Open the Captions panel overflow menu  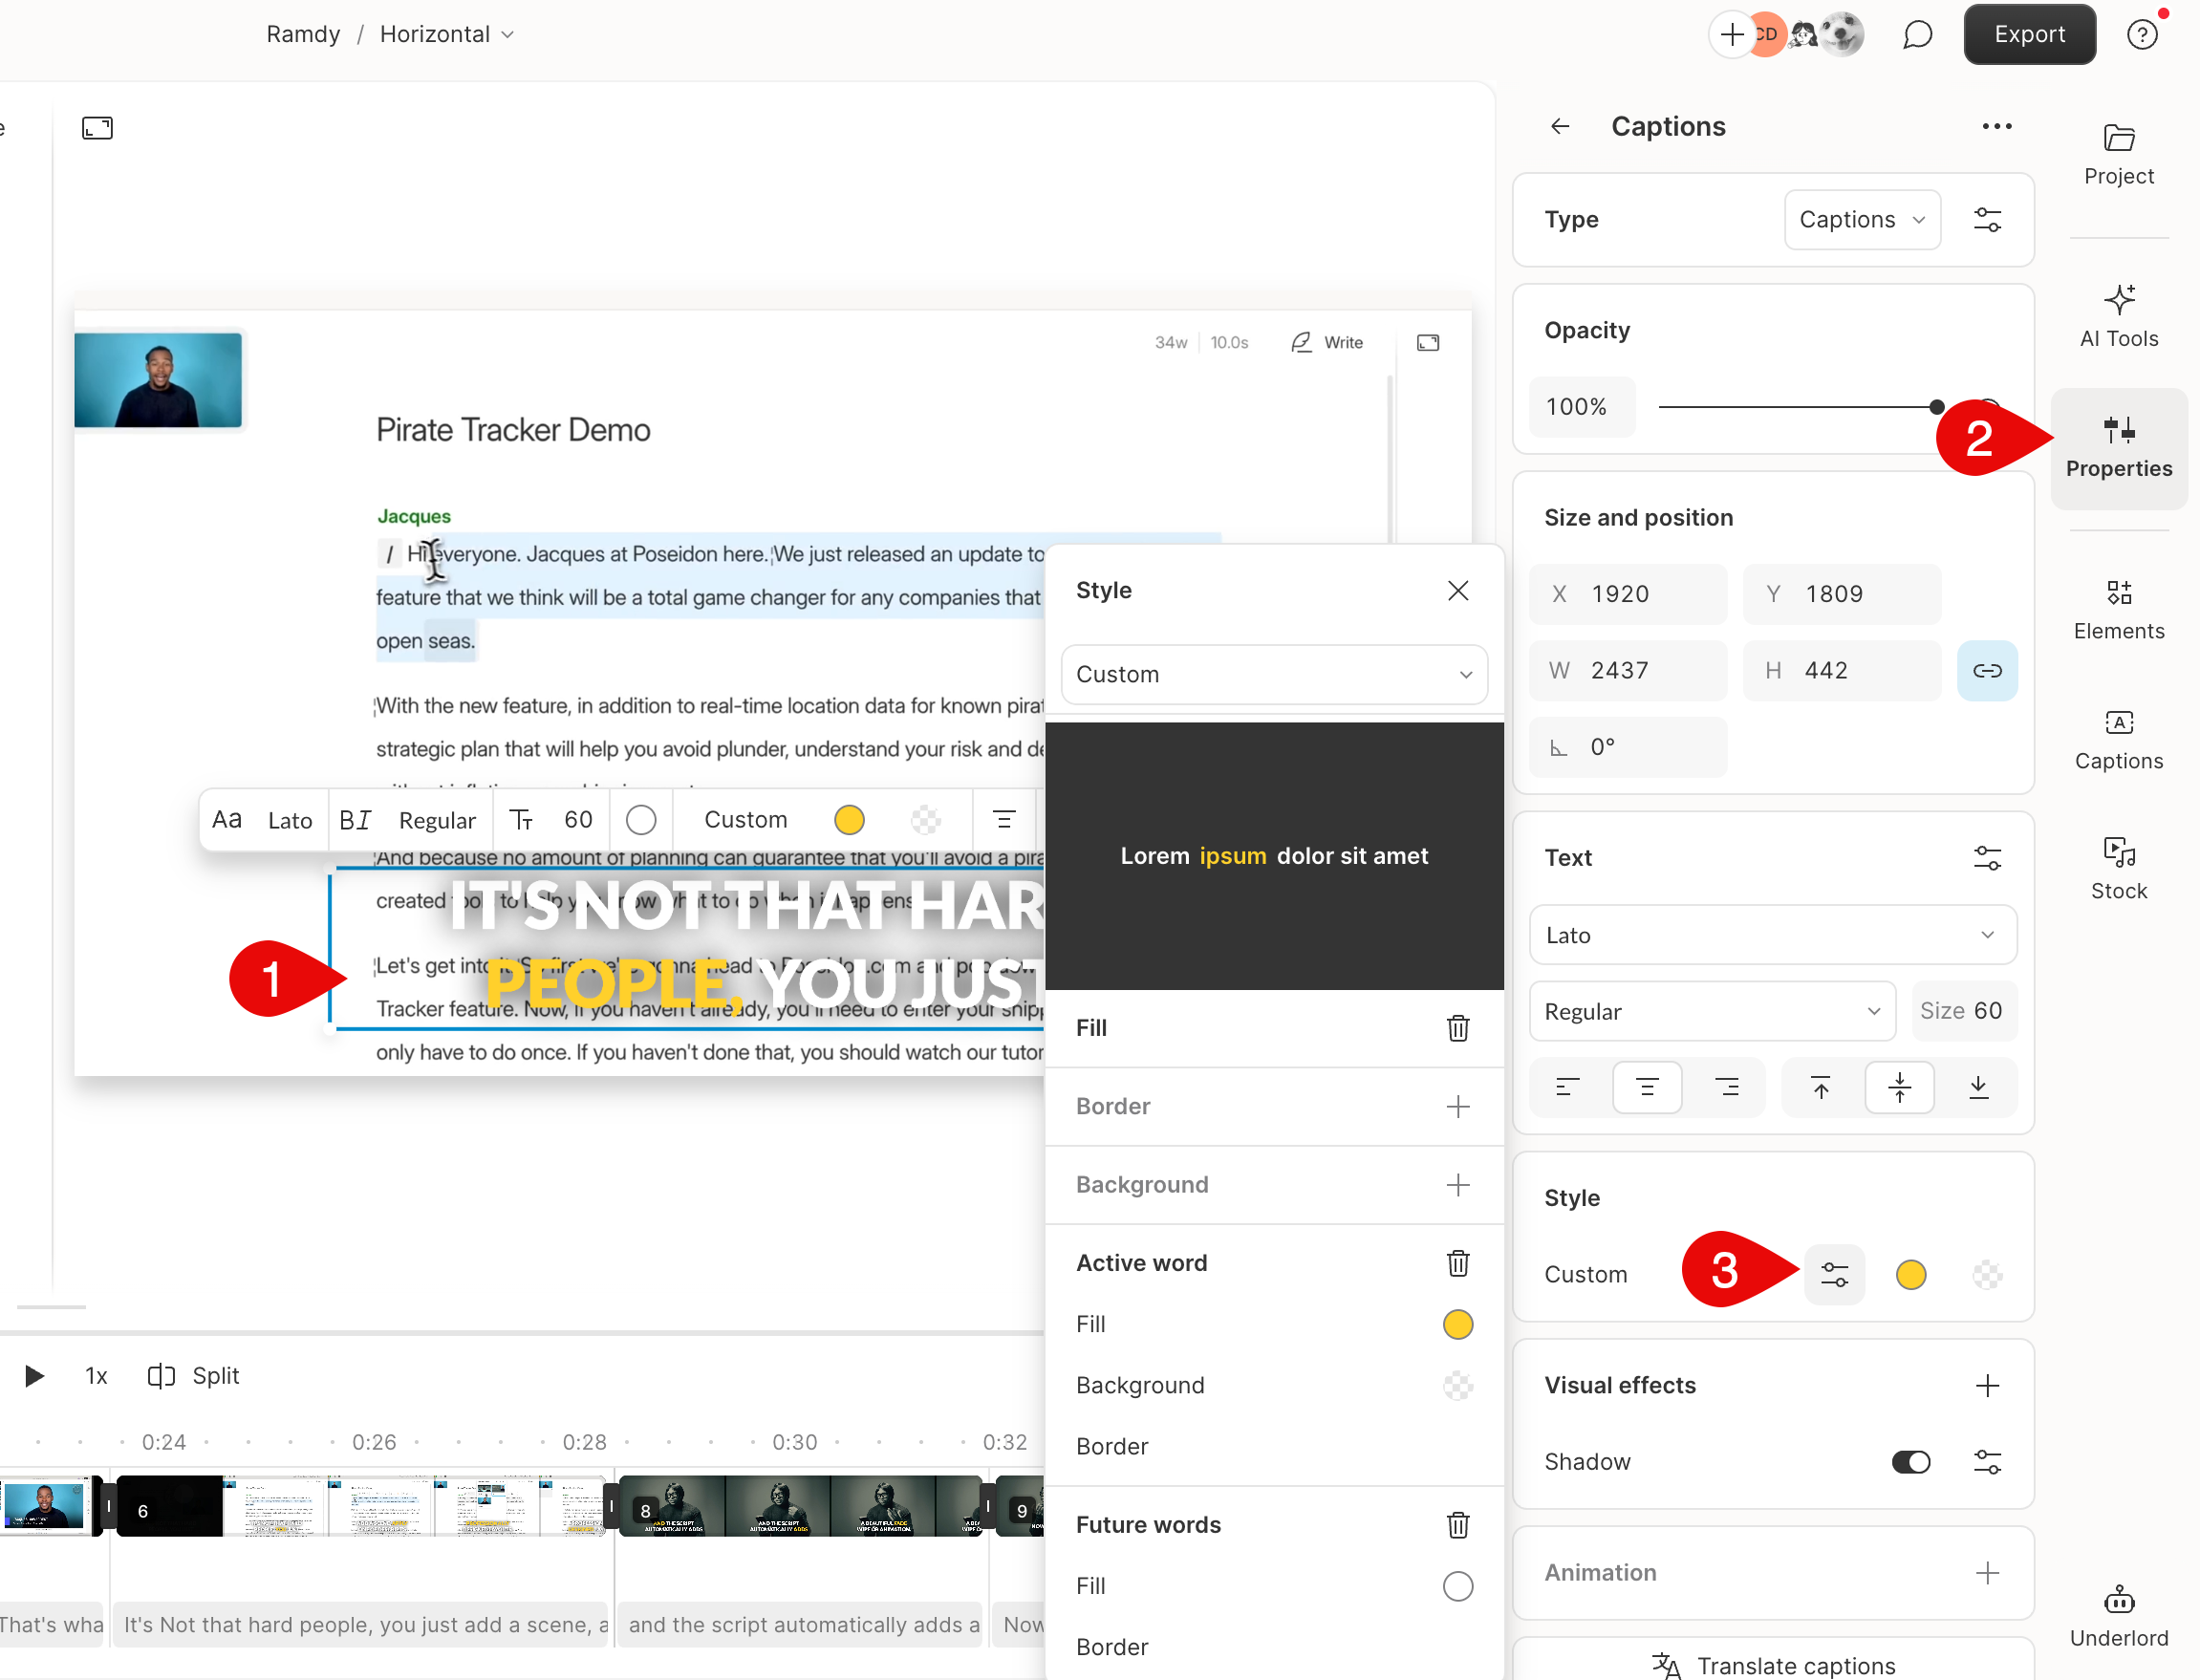(1996, 126)
